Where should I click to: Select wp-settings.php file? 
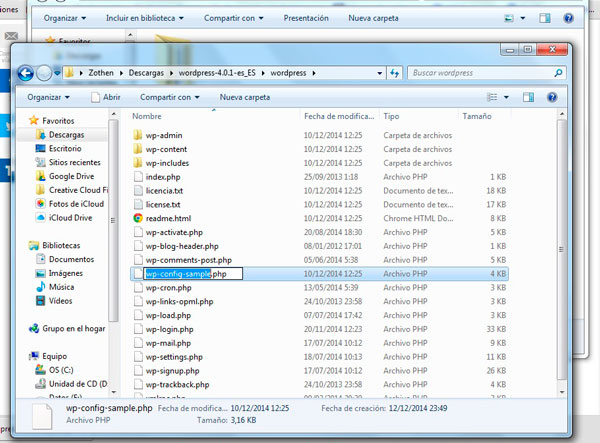click(x=174, y=357)
